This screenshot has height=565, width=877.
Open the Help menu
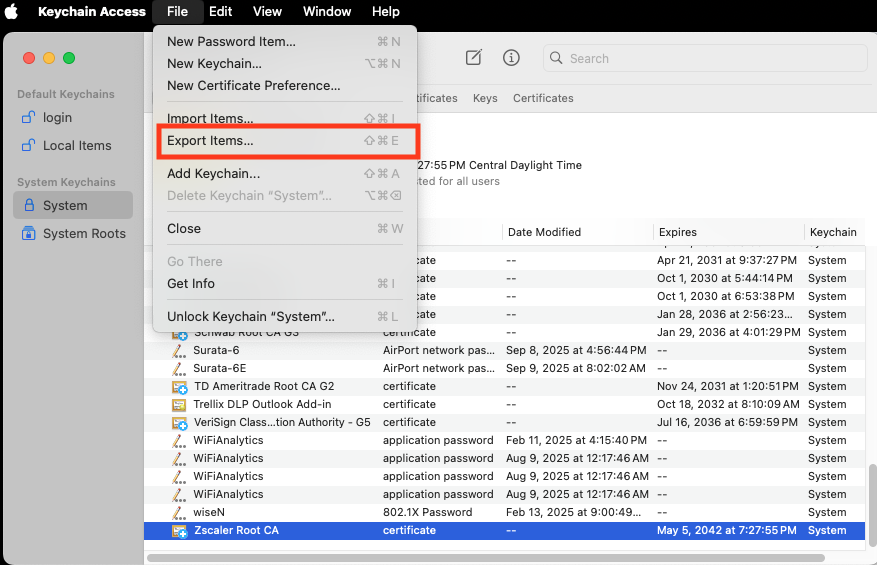[385, 11]
